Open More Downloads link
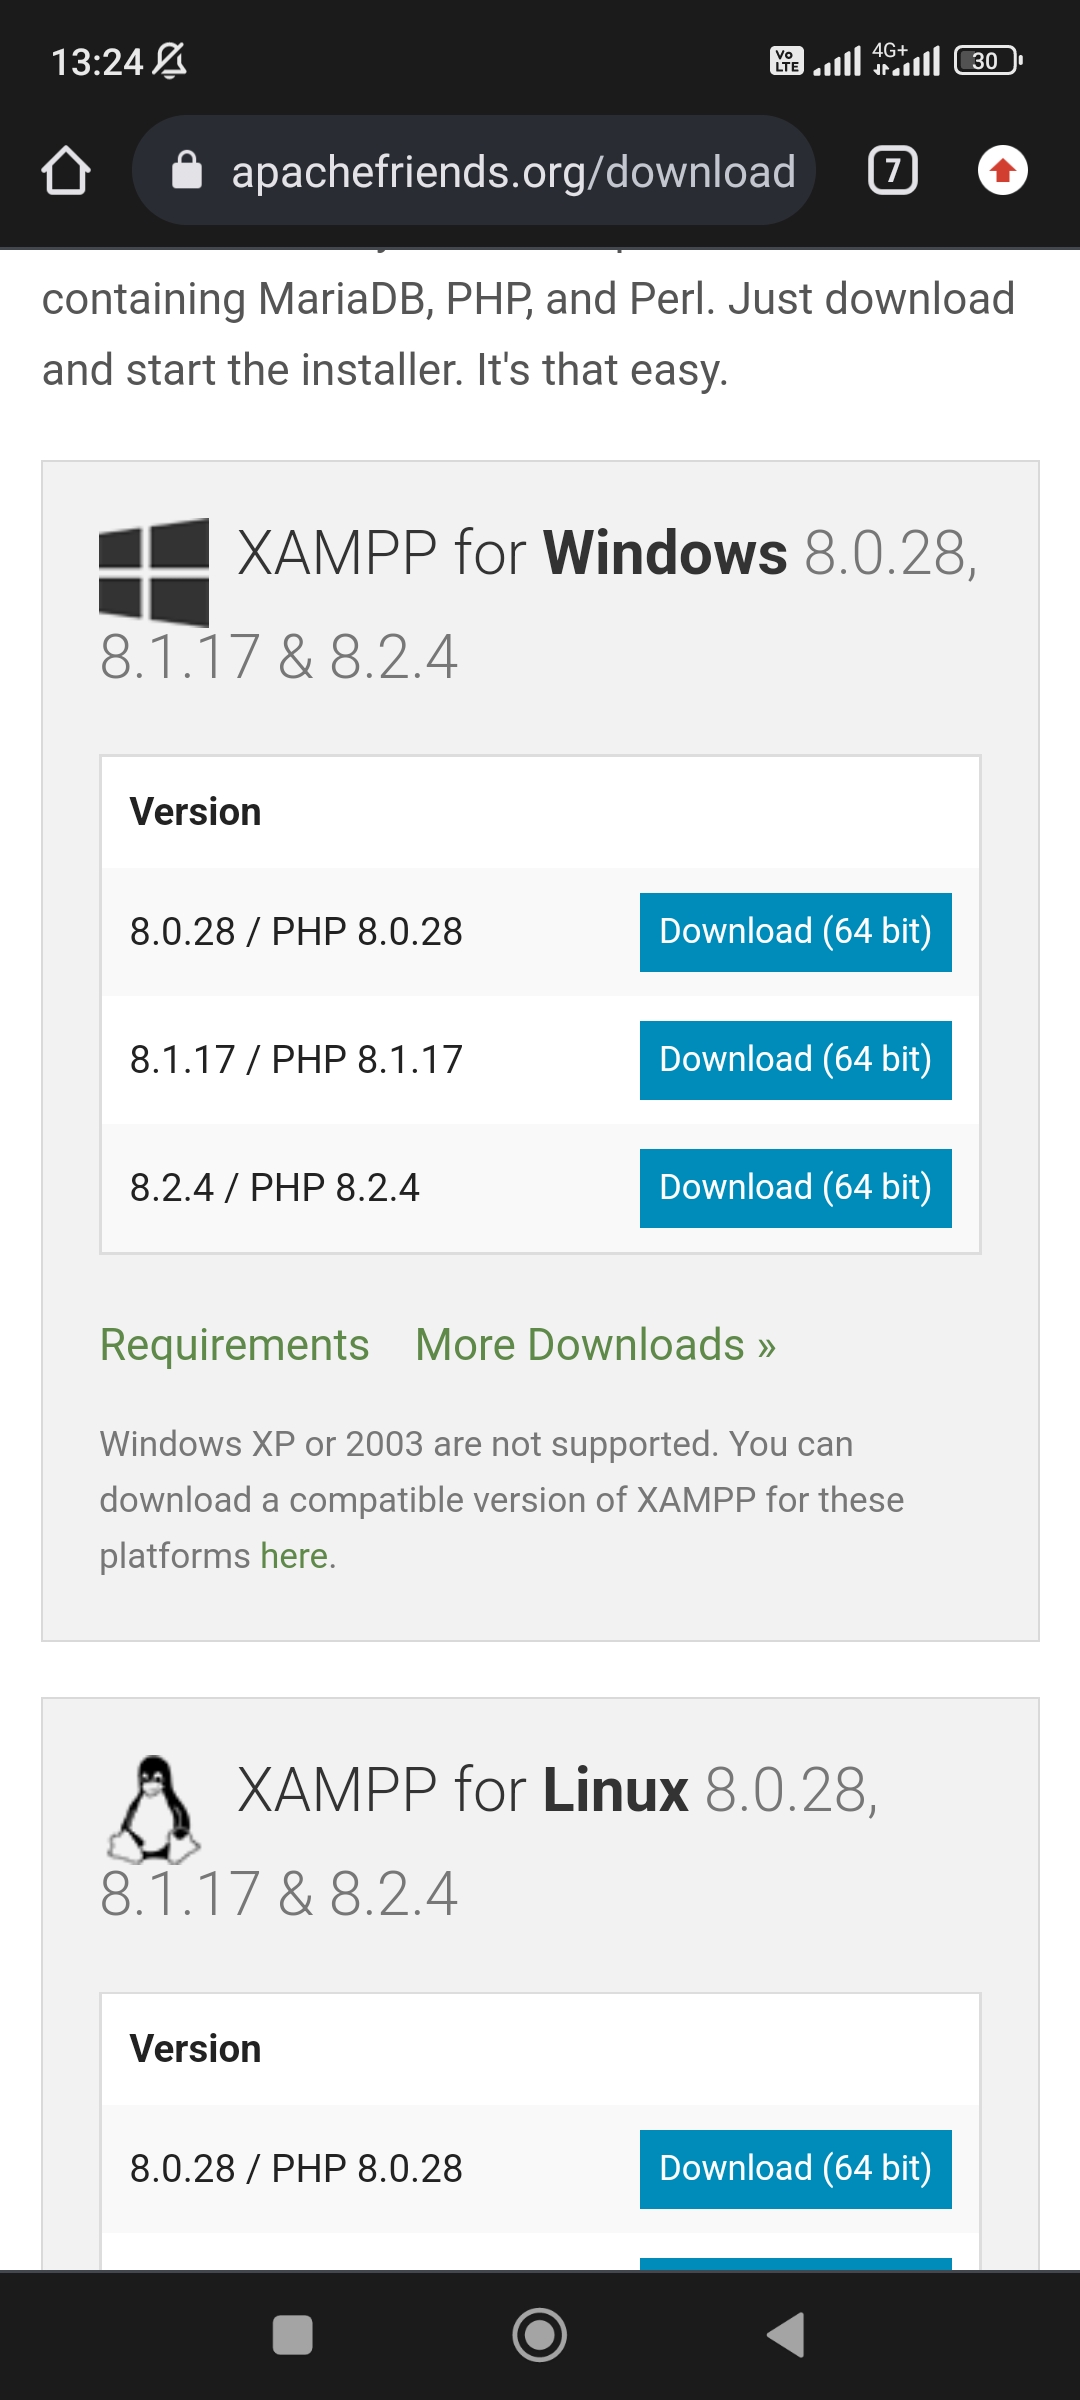The height and width of the screenshot is (2400, 1080). [x=596, y=1345]
